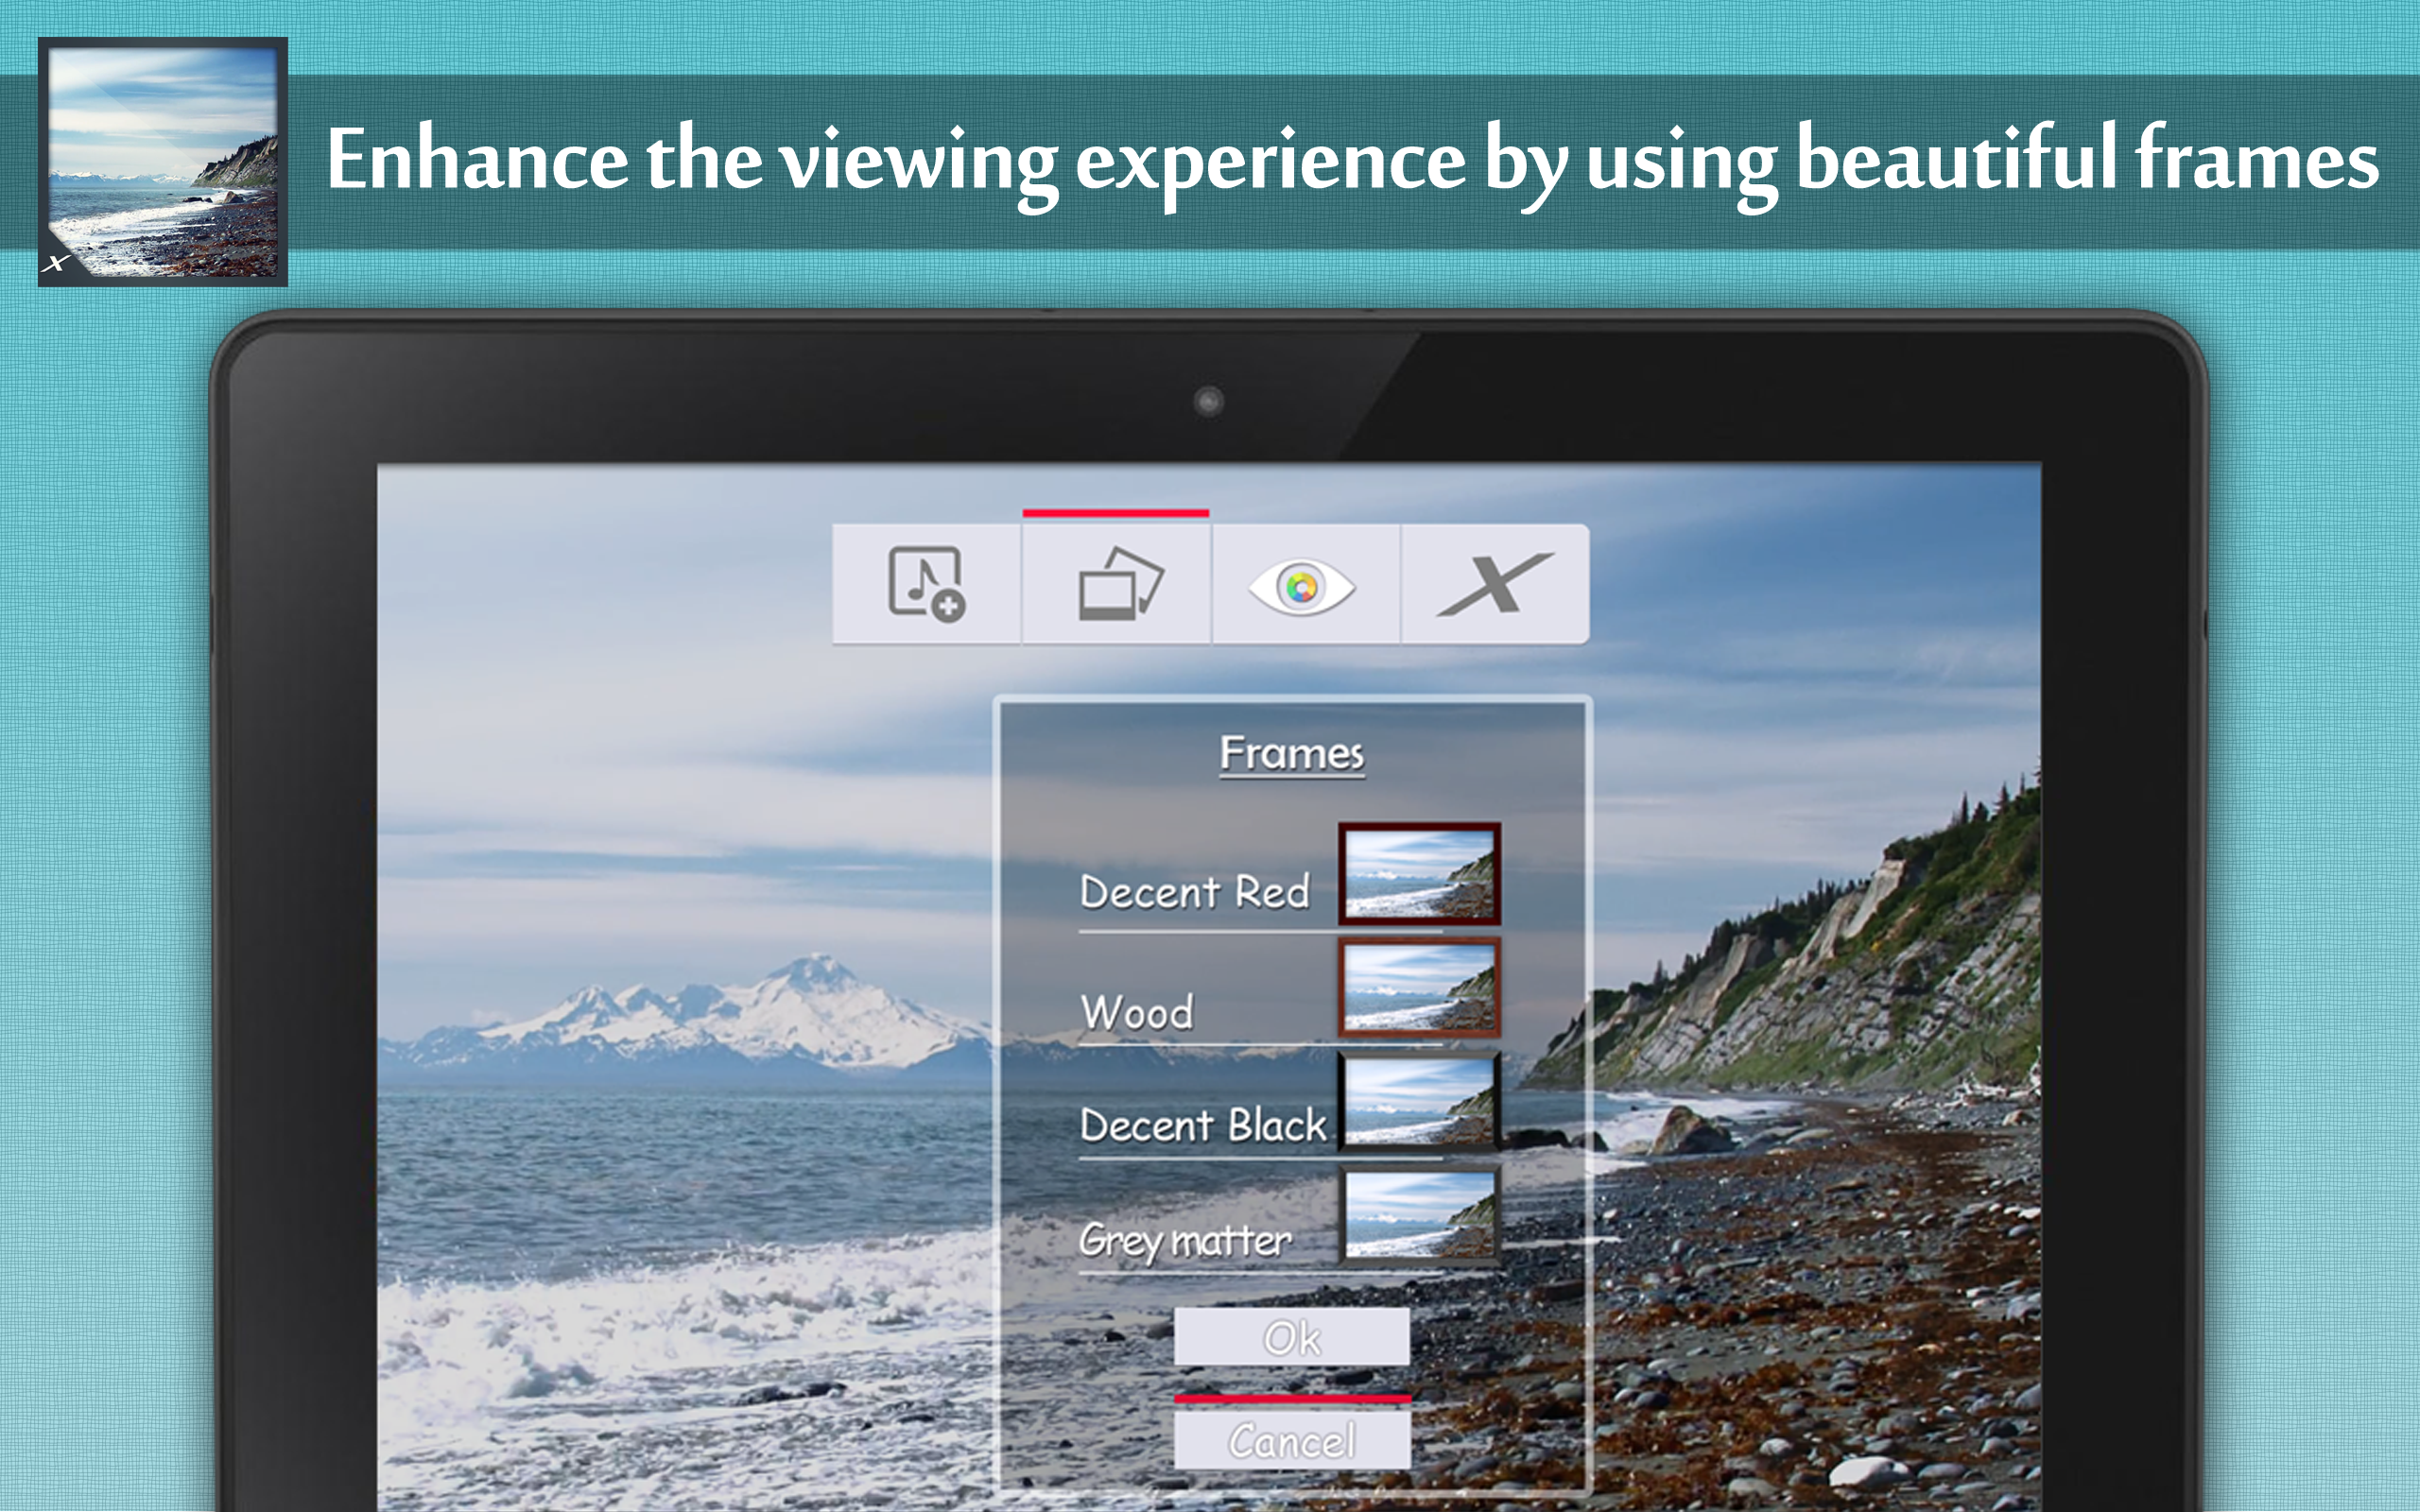Open the add music icon

coord(926,584)
